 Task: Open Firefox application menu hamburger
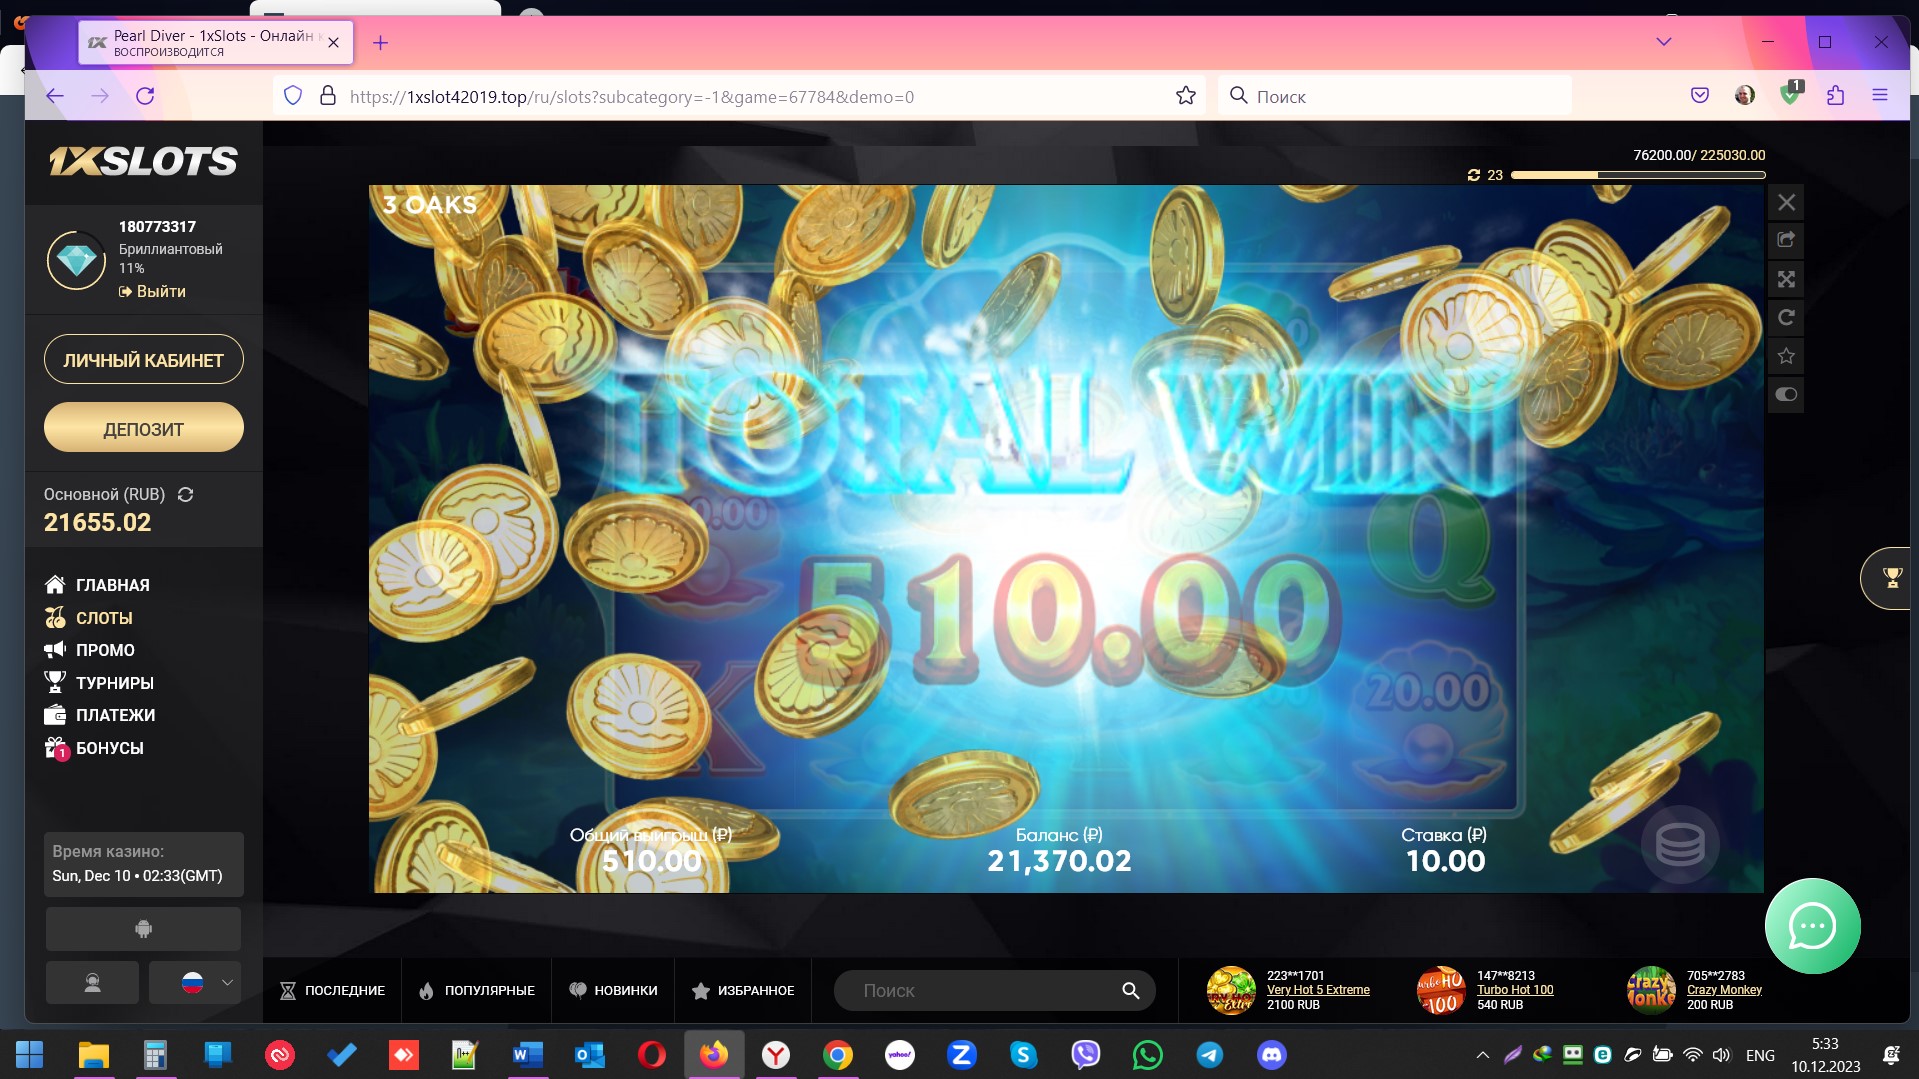[1880, 96]
